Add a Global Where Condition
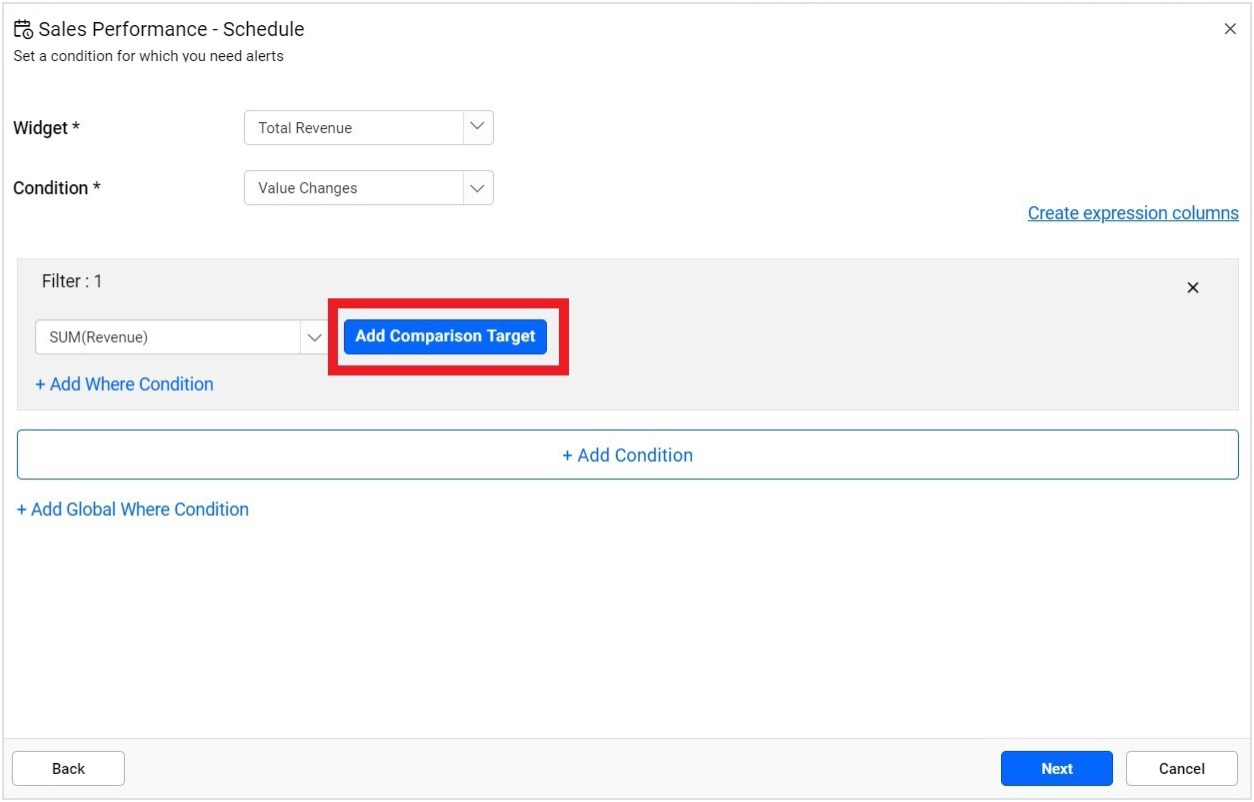The width and height of the screenshot is (1254, 802). point(131,509)
